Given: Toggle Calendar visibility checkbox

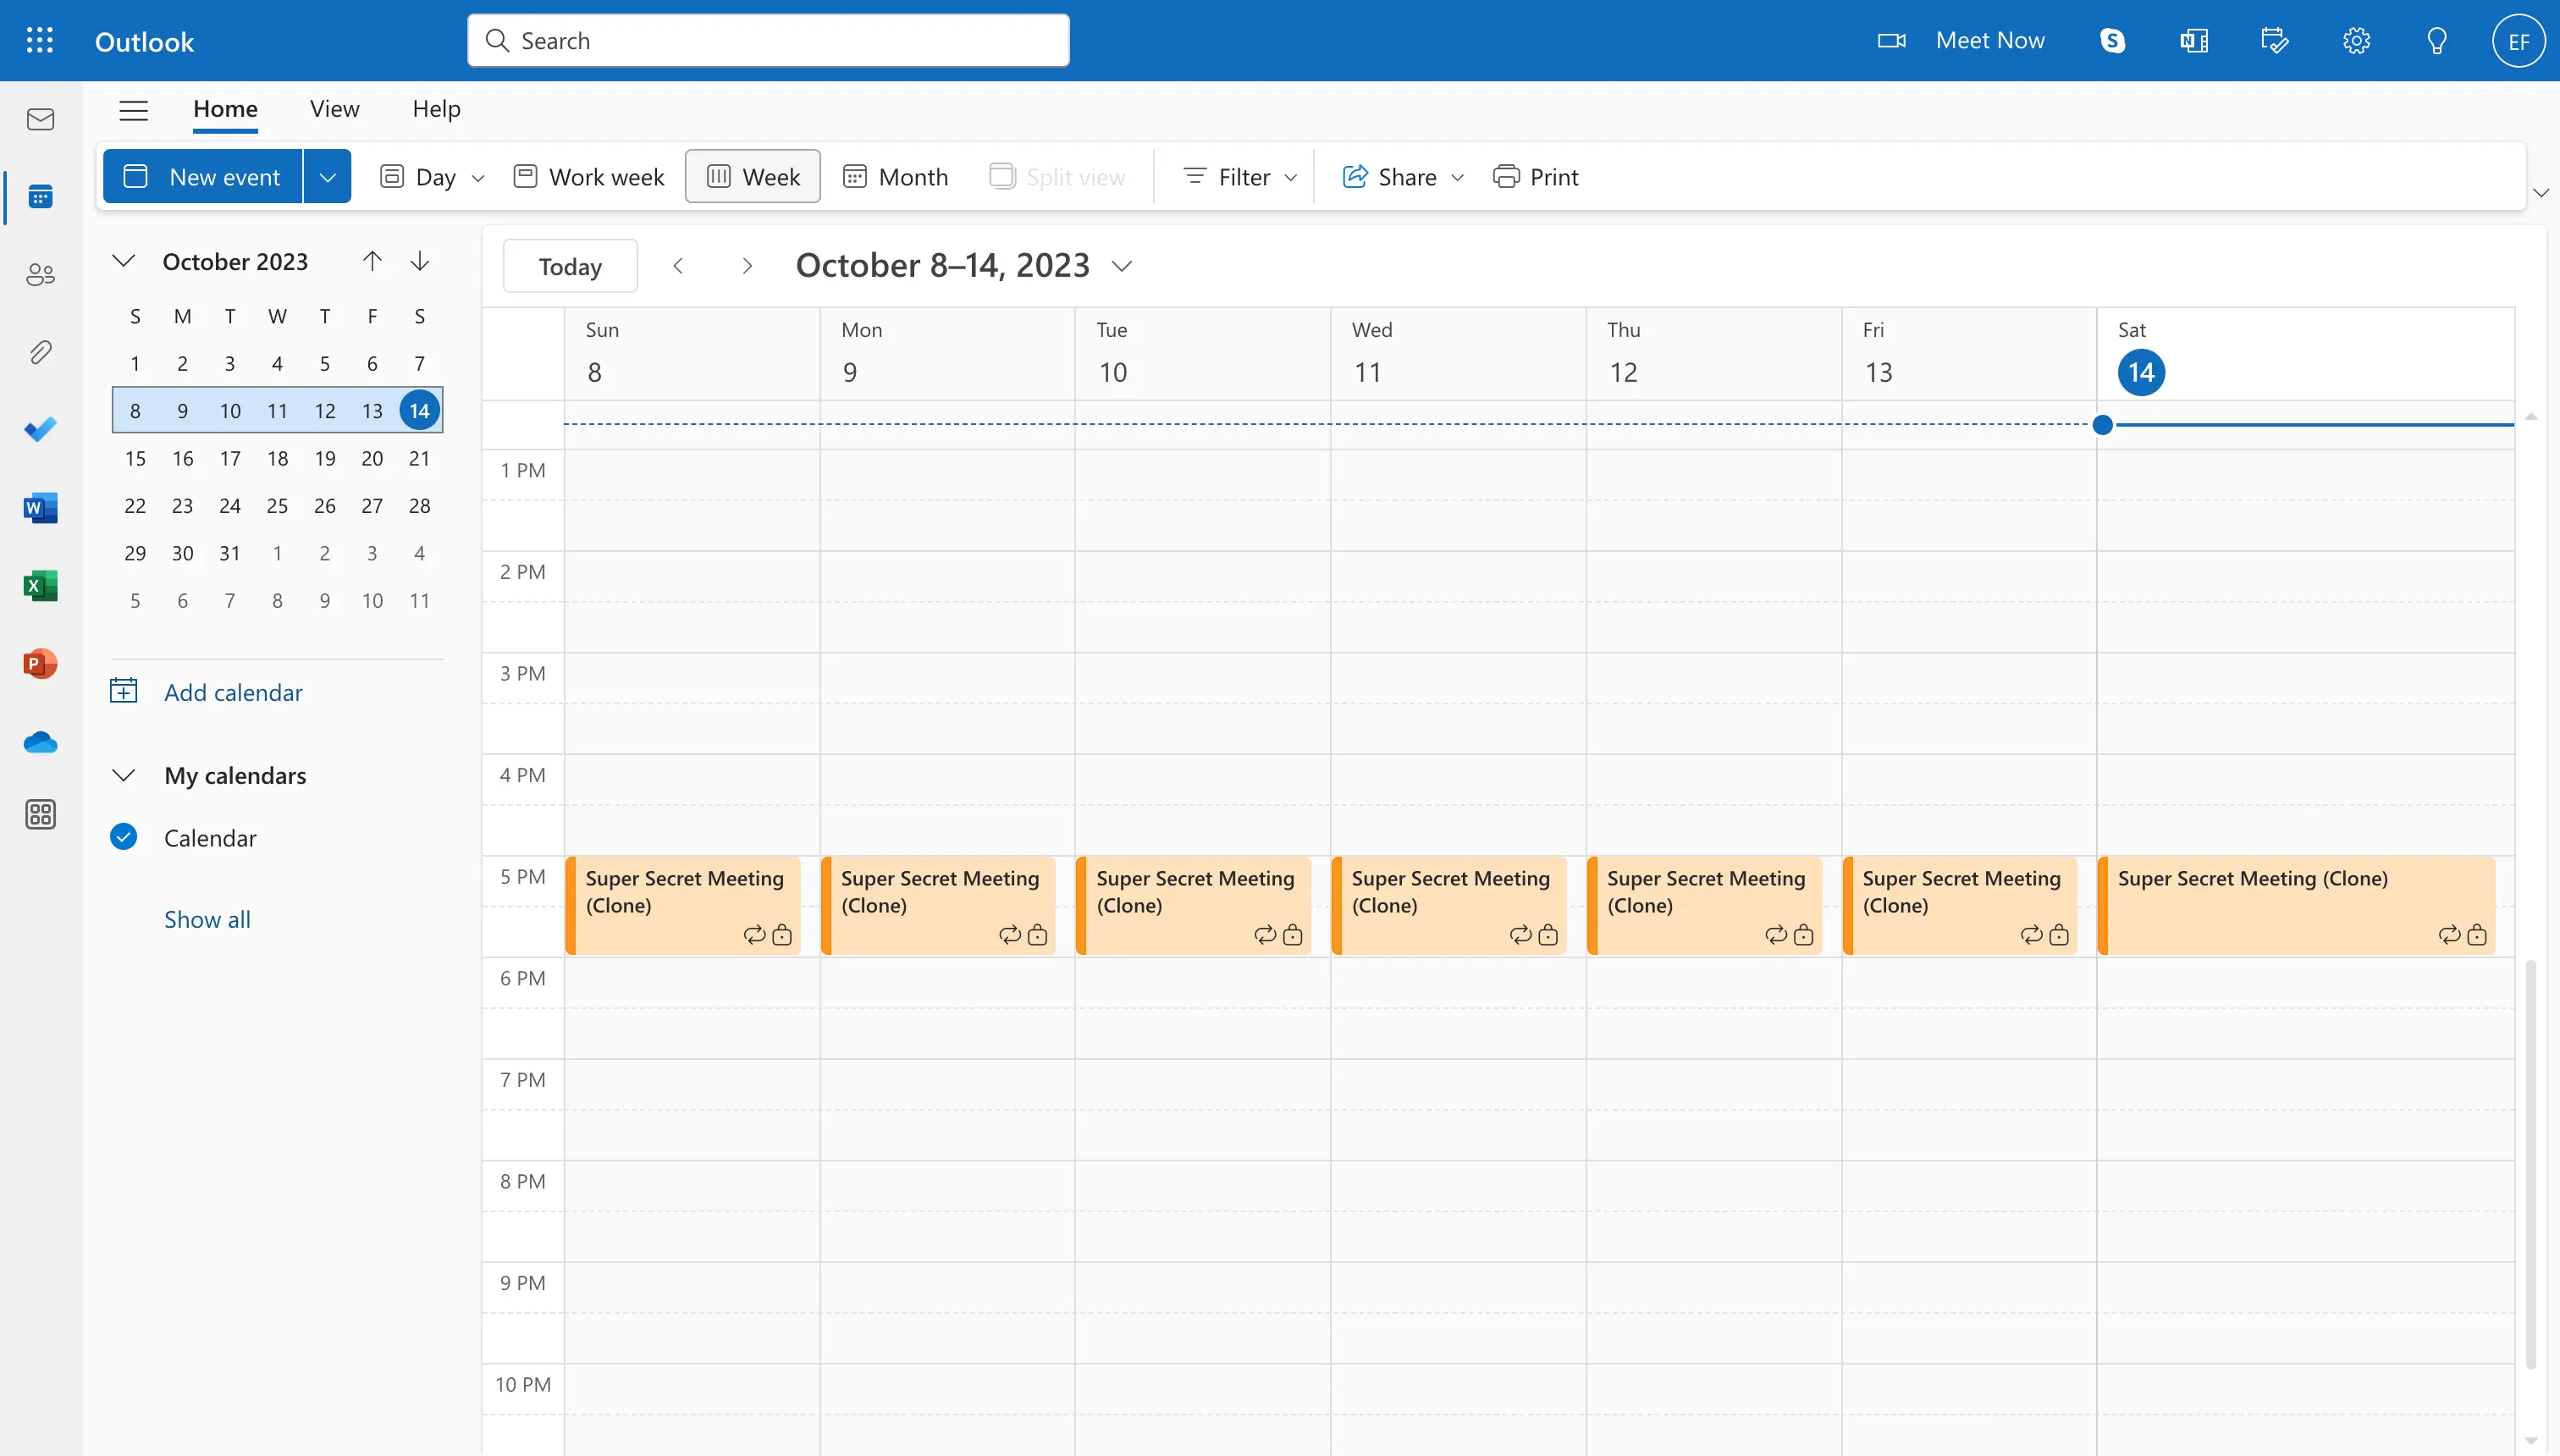Looking at the screenshot, I should coord(123,837).
